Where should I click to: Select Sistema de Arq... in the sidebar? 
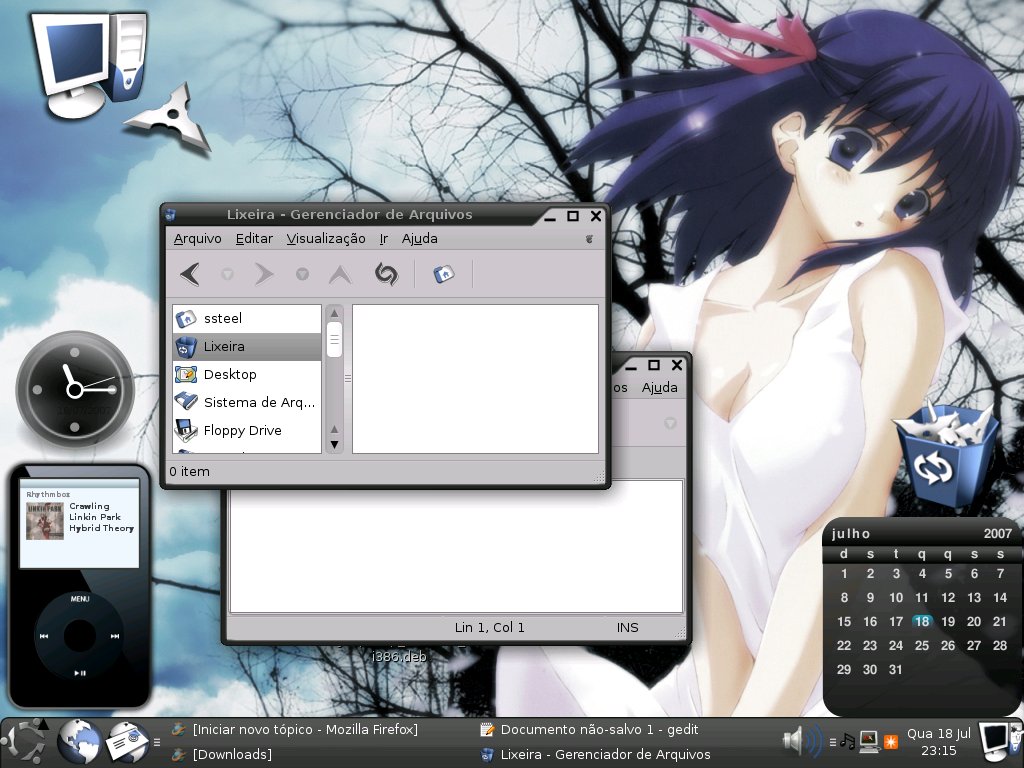(x=247, y=403)
